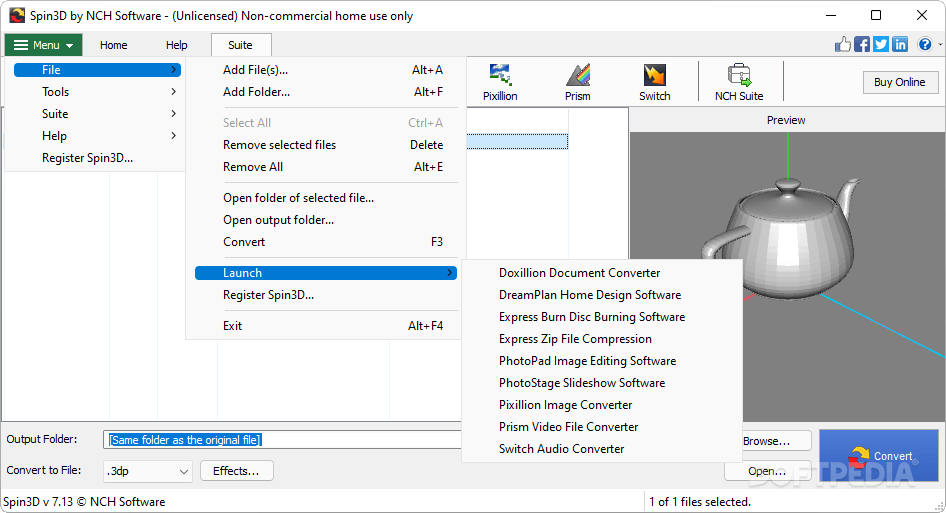Select the Launch submenu entry

(326, 273)
